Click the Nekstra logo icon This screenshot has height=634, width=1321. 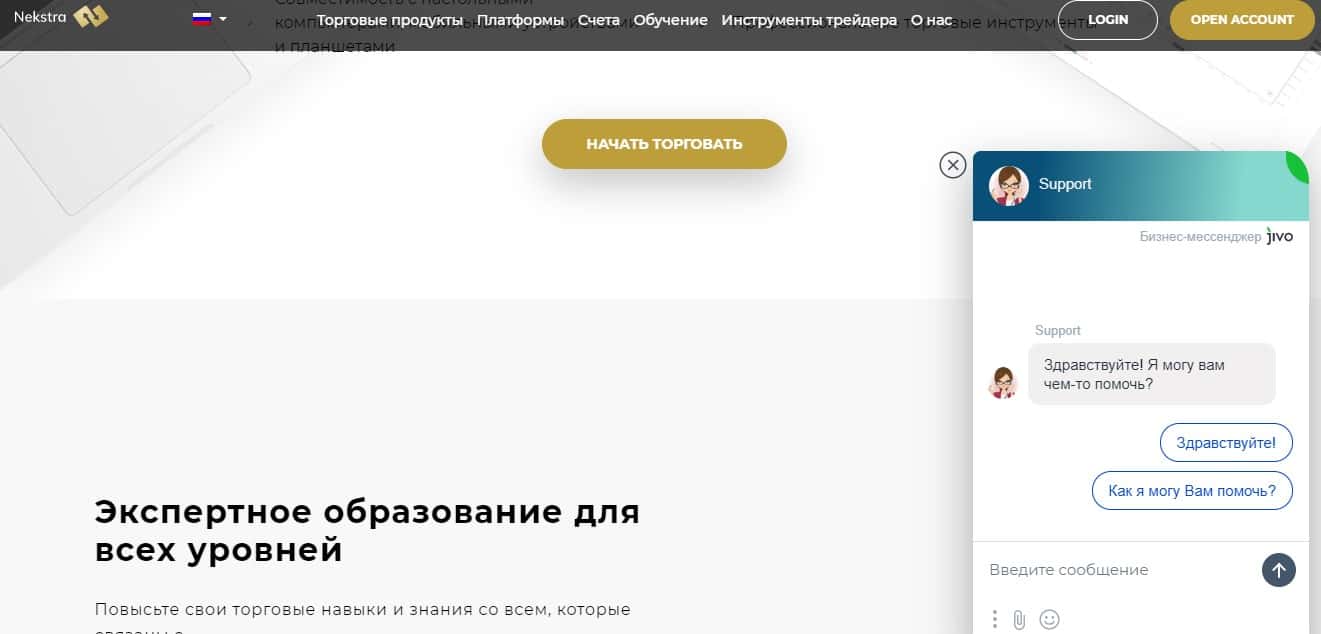tap(90, 17)
